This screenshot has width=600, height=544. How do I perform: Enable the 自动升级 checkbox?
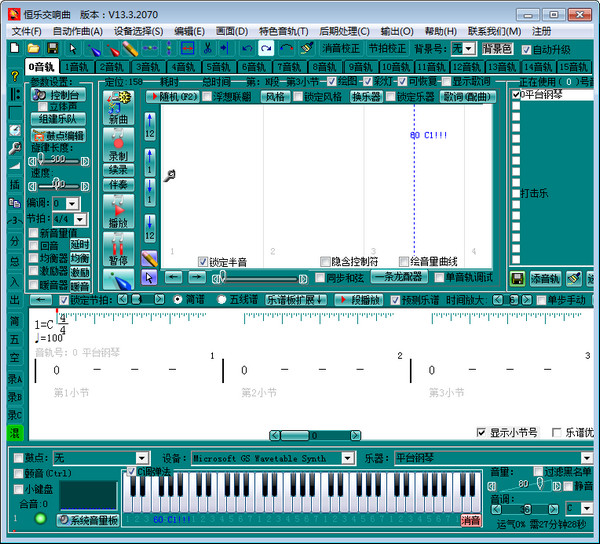point(527,48)
